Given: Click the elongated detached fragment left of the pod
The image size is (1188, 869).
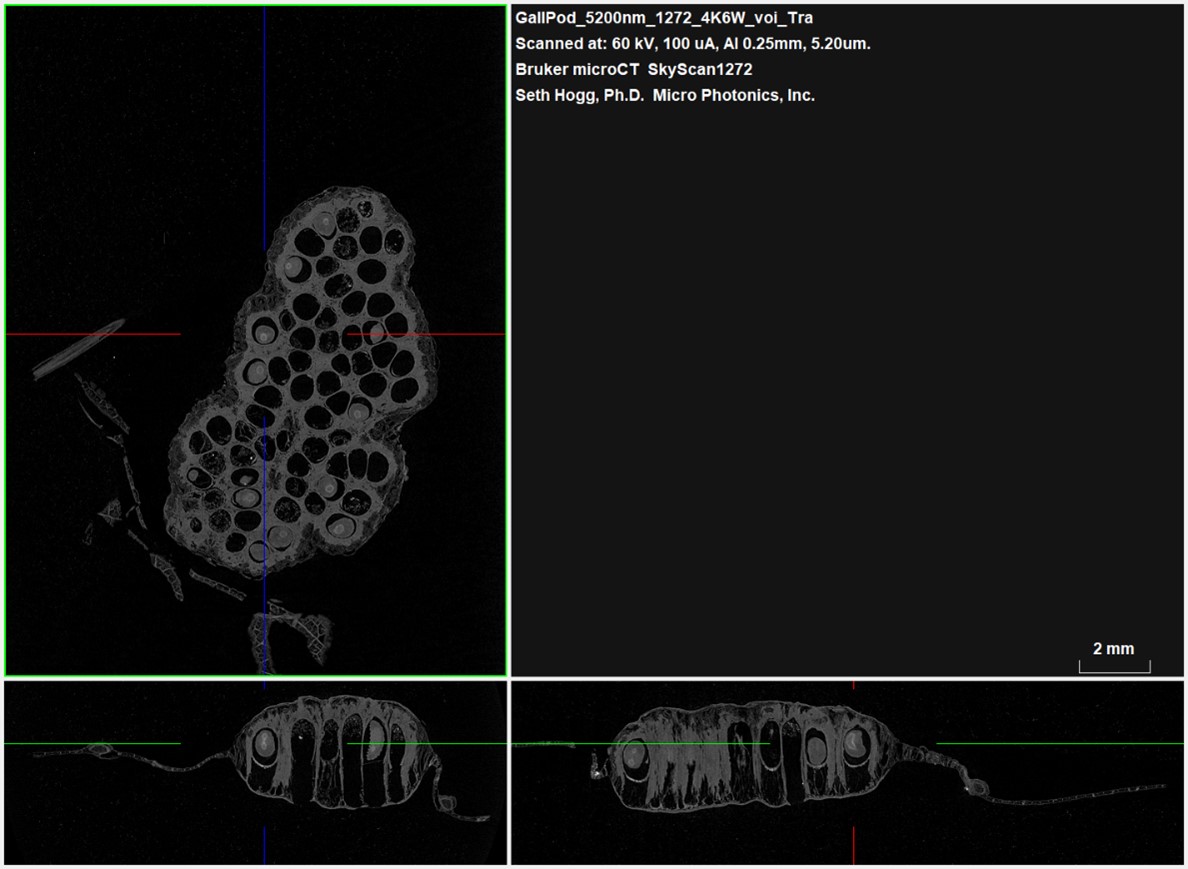Looking at the screenshot, I should click(x=78, y=349).
